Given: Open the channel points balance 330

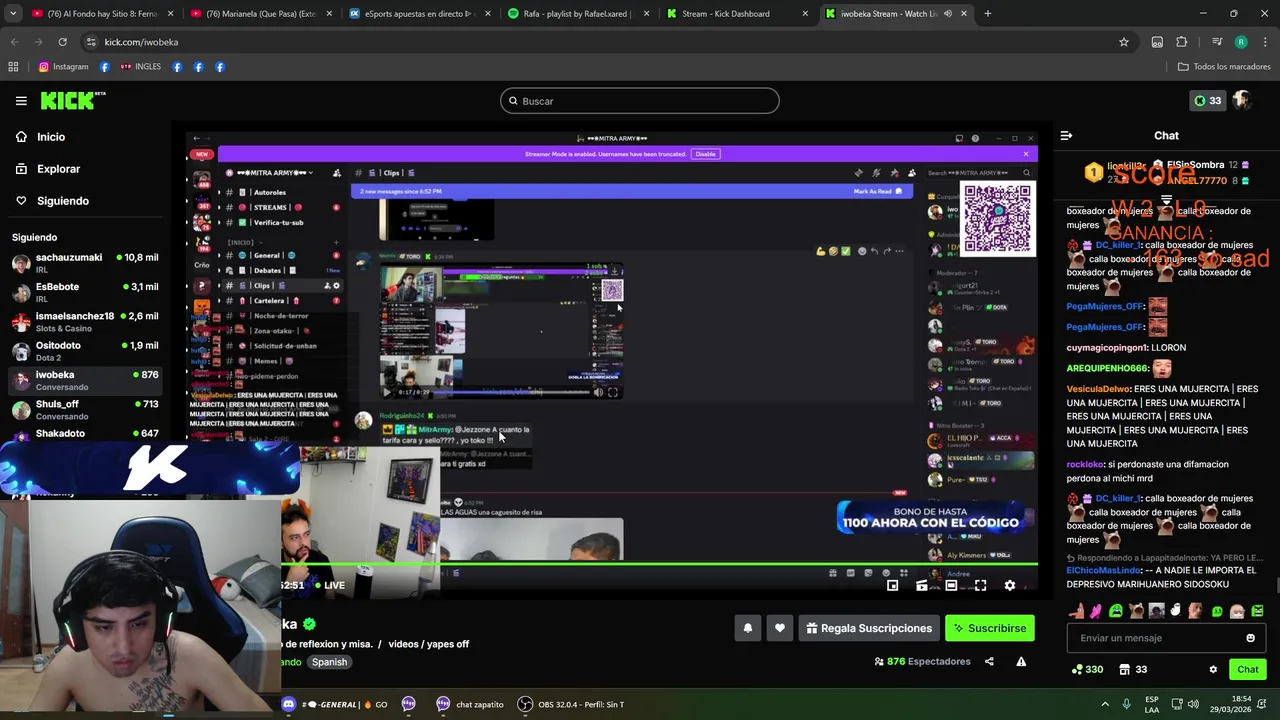Looking at the screenshot, I should click(x=1086, y=669).
